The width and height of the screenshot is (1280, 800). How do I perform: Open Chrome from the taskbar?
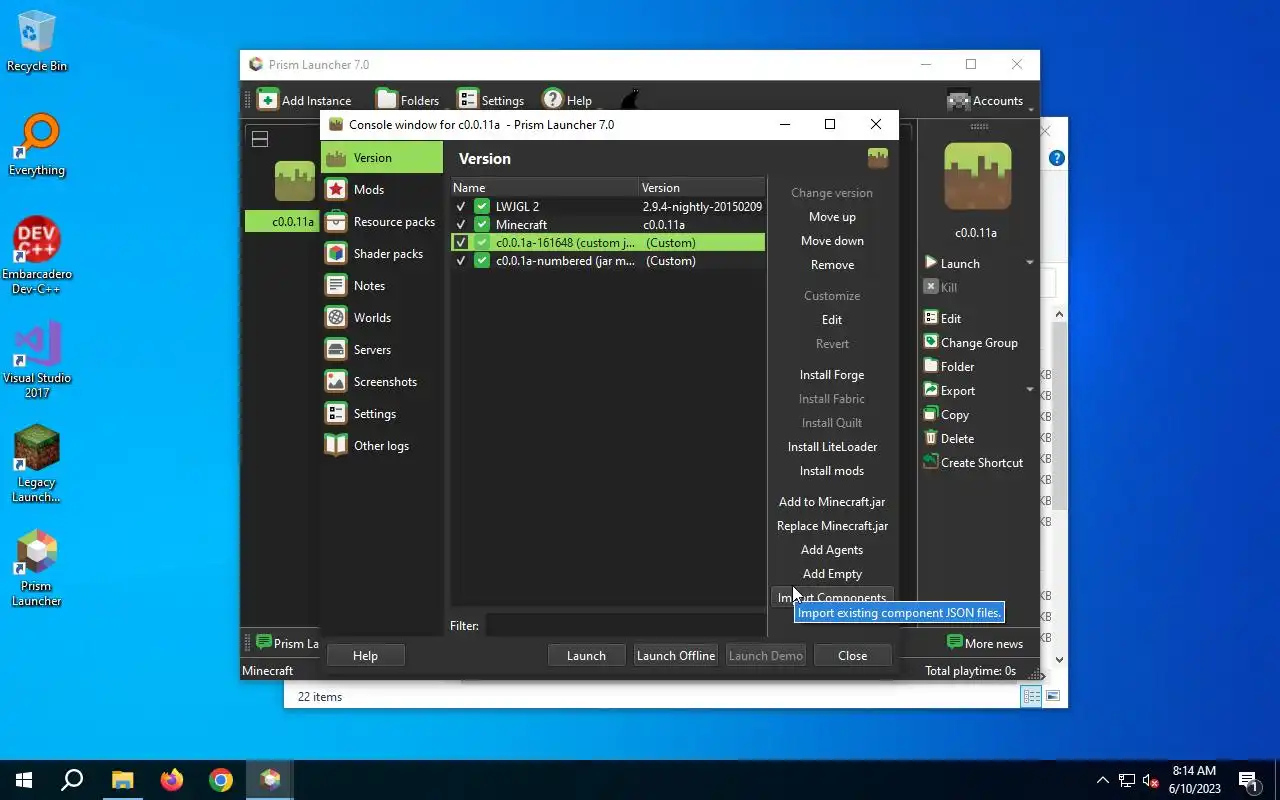[x=221, y=780]
